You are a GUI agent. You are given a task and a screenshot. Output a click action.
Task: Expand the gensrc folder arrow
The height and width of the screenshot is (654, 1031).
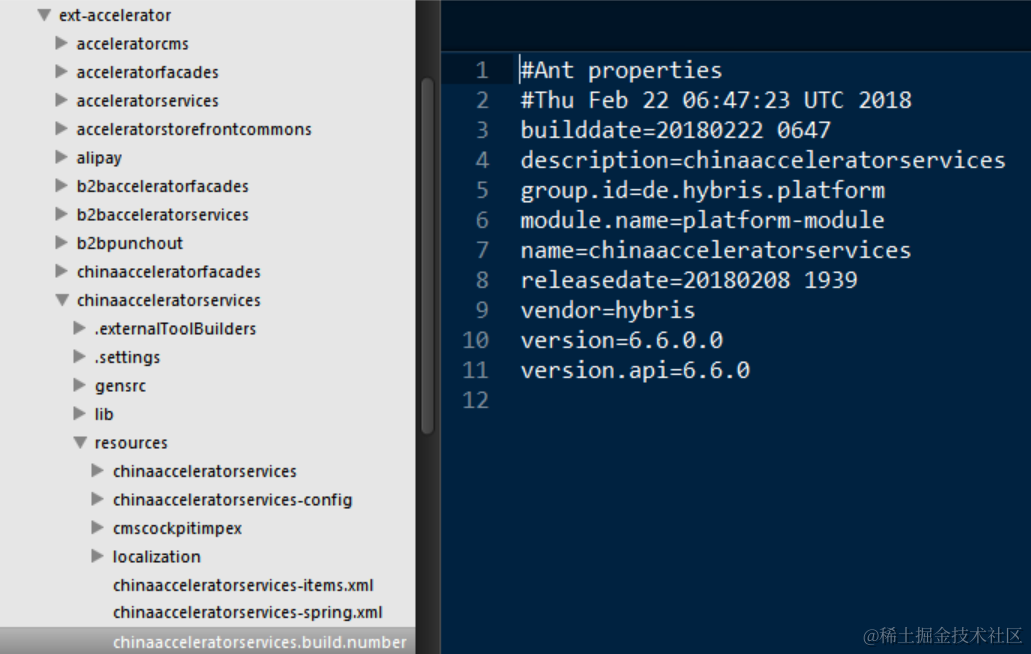[79, 385]
